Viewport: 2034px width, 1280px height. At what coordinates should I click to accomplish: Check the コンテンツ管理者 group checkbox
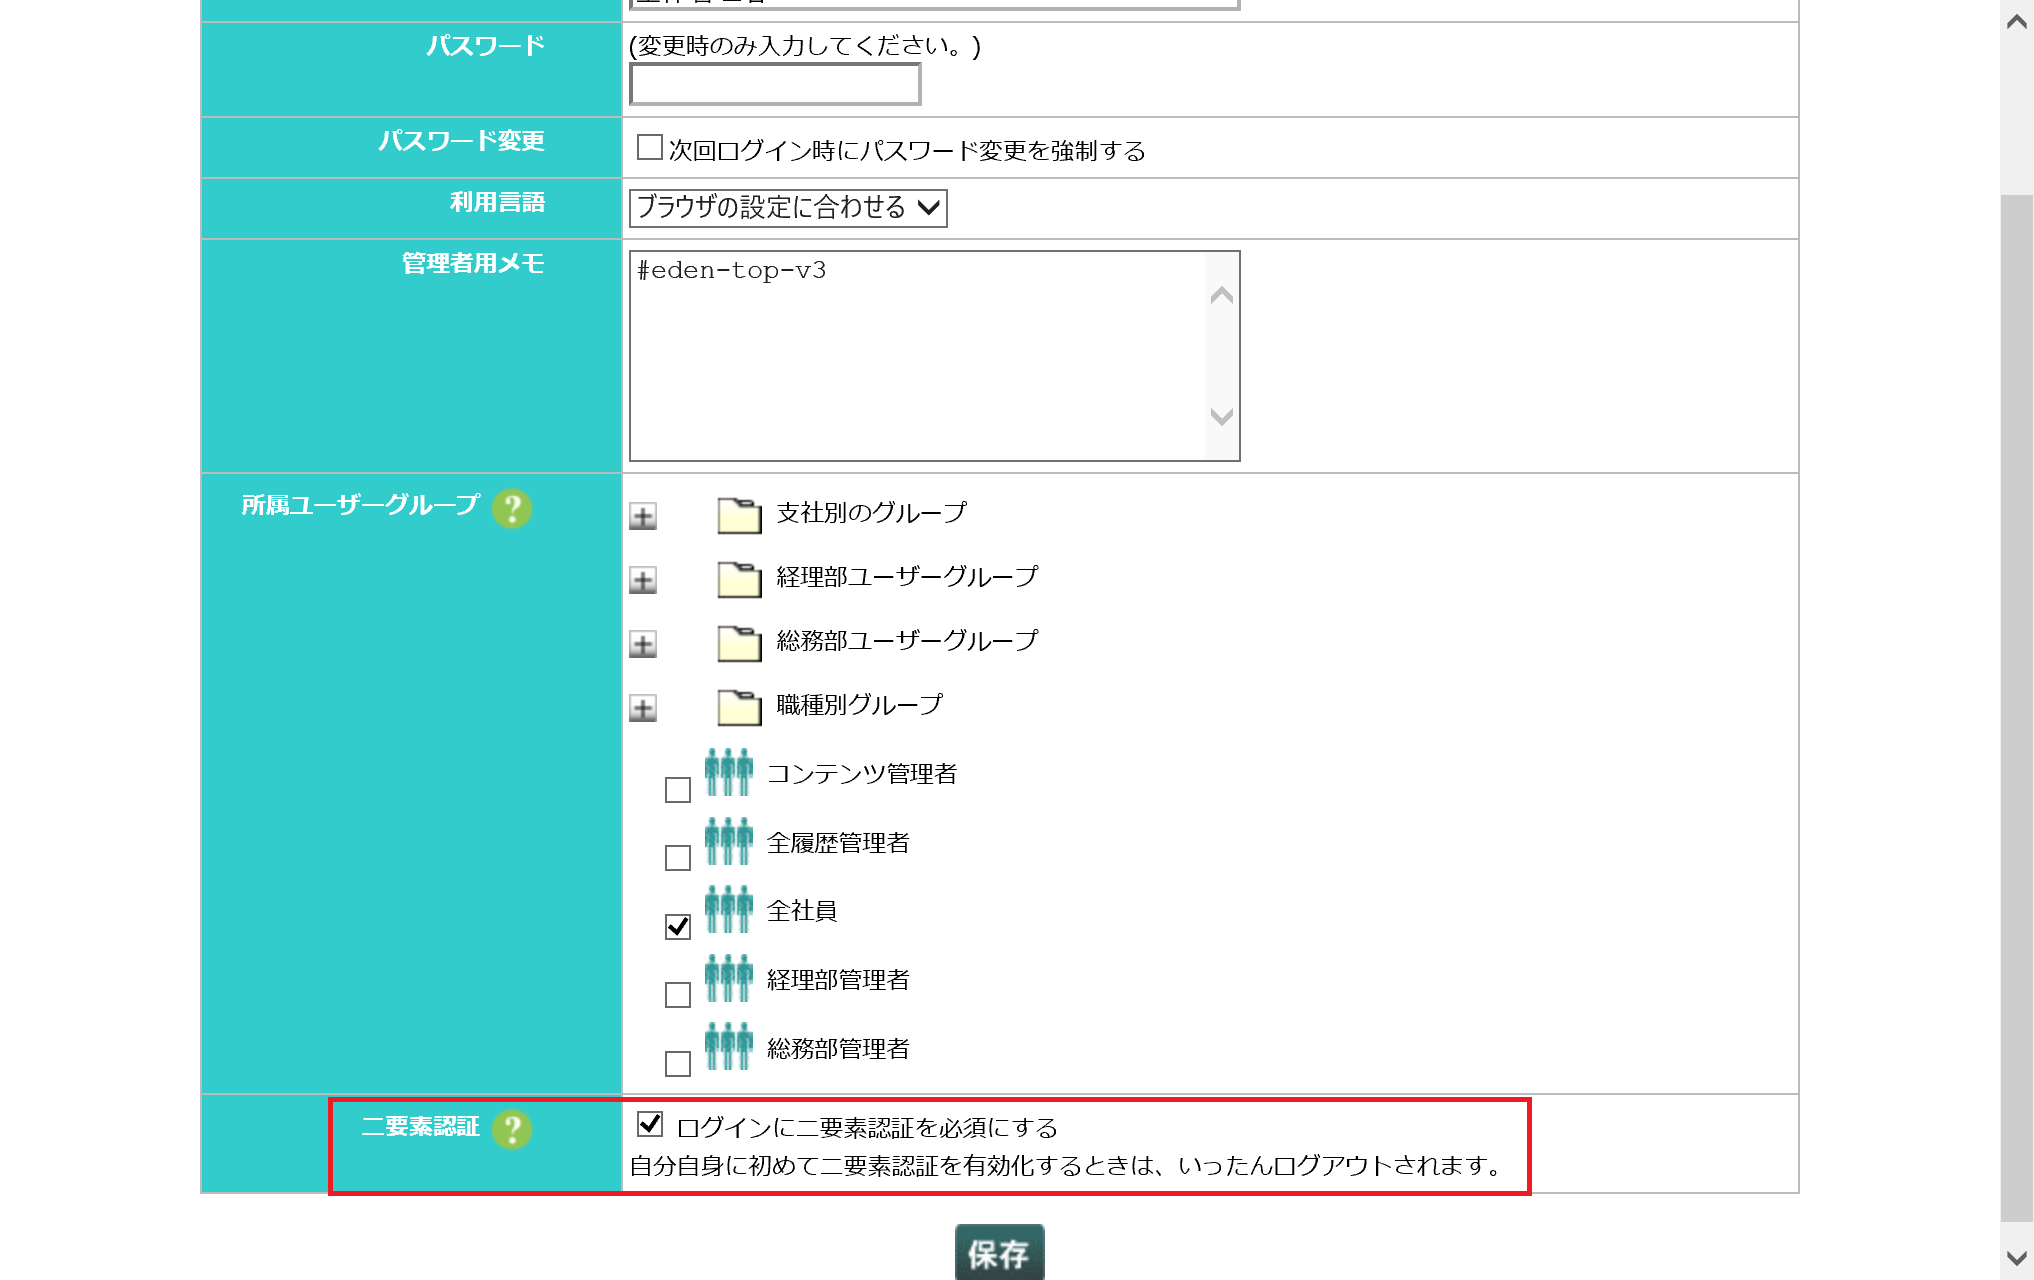(x=678, y=790)
